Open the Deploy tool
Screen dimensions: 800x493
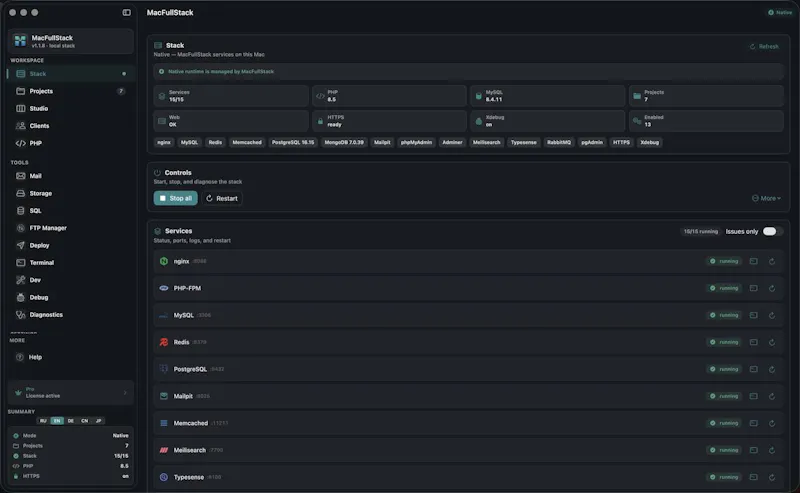coord(70,245)
